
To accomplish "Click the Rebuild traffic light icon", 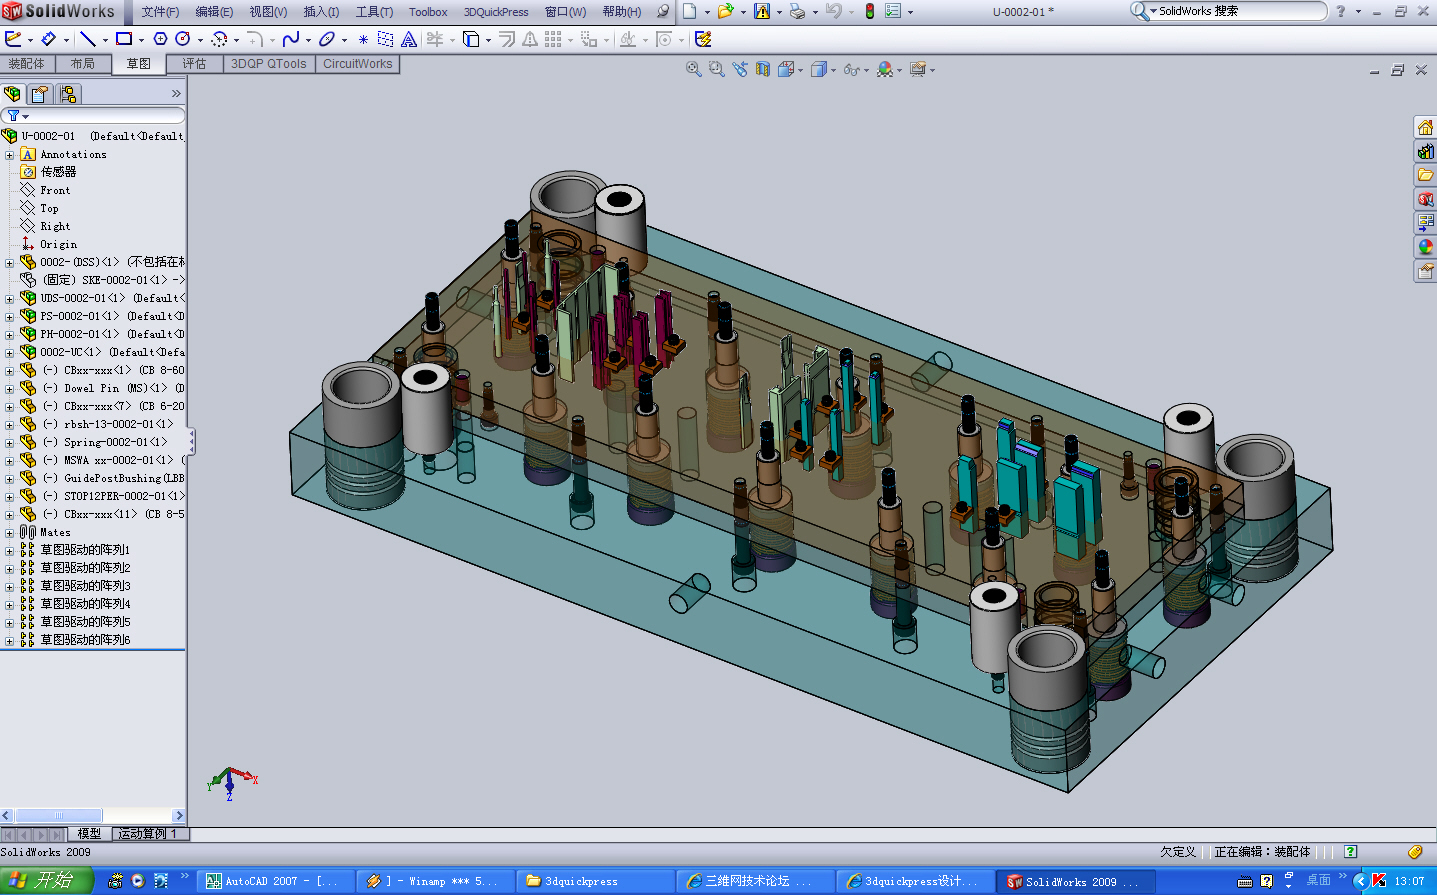I will coord(869,11).
